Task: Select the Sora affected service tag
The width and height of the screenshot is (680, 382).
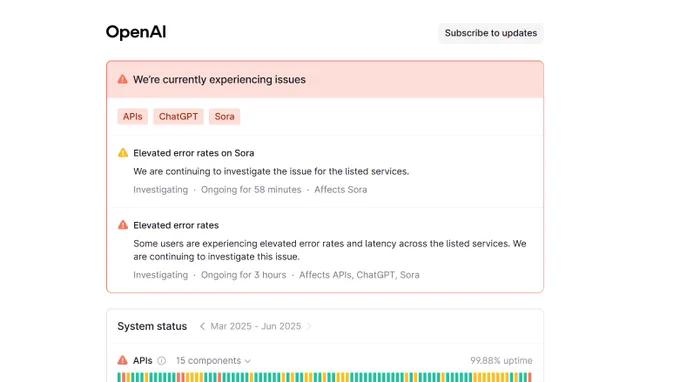Action: tap(224, 117)
